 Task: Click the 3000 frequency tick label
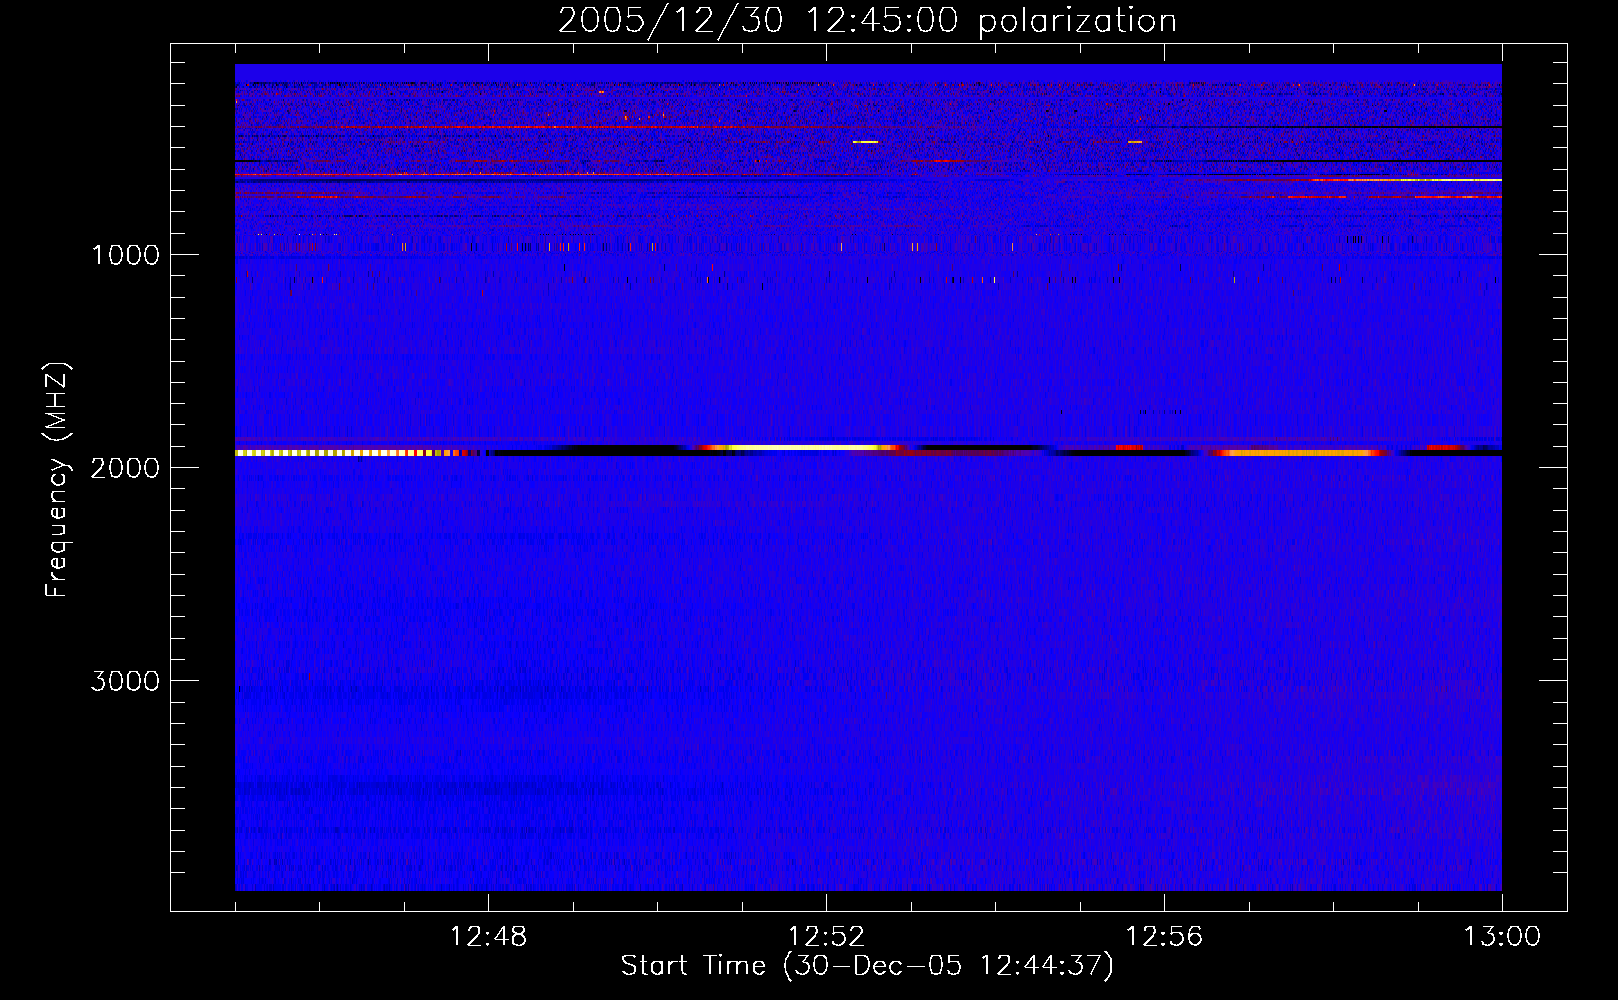(x=125, y=681)
